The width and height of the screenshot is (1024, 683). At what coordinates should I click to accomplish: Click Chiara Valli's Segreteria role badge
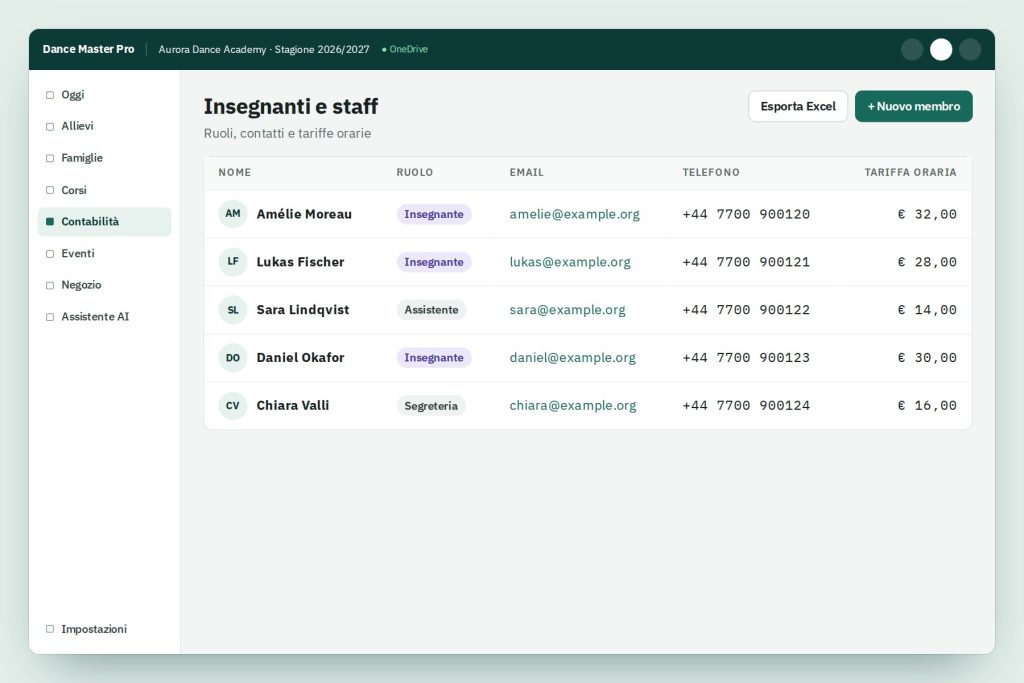(x=431, y=405)
